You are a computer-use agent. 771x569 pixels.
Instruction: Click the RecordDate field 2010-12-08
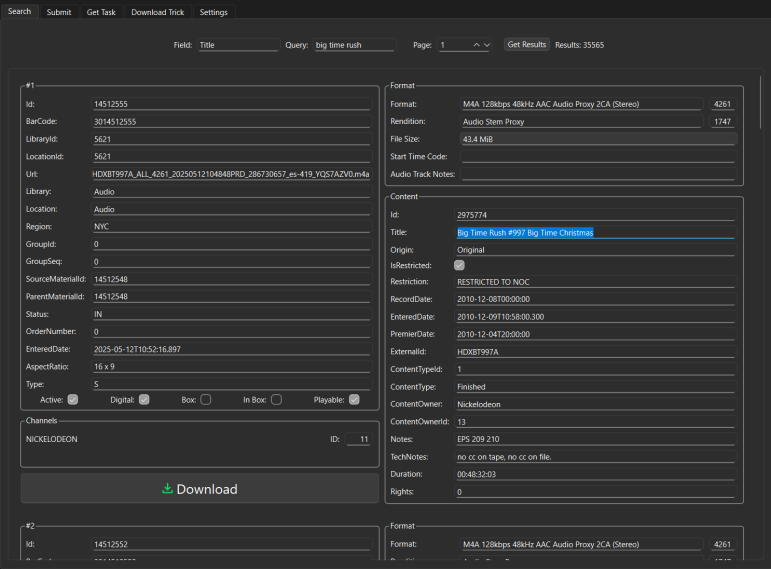click(595, 299)
